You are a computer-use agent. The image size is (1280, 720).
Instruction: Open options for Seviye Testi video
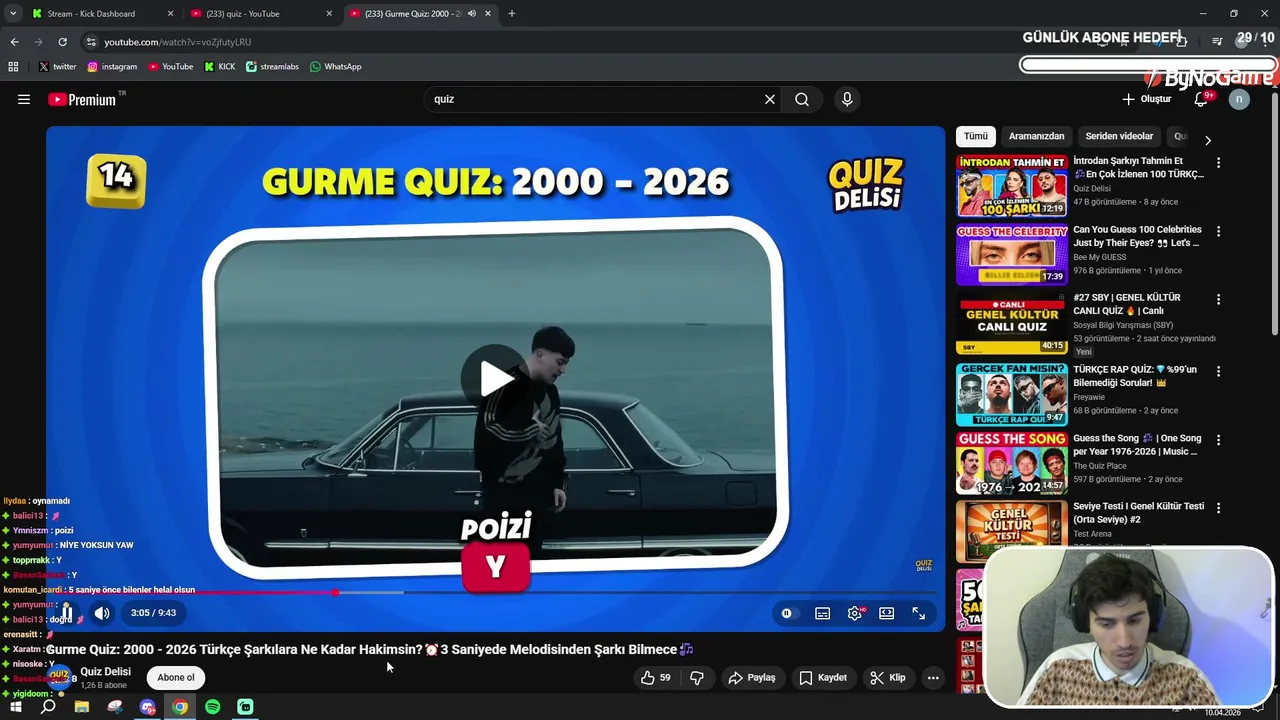(x=1218, y=508)
